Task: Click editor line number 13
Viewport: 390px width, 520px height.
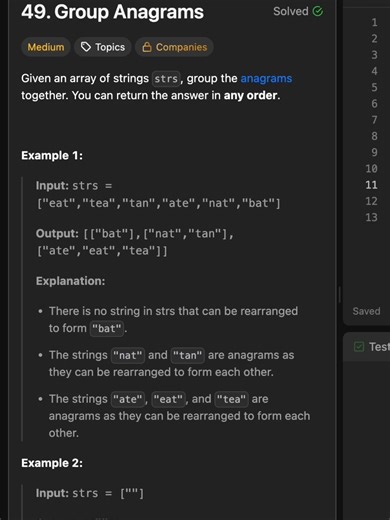Action: tap(371, 217)
